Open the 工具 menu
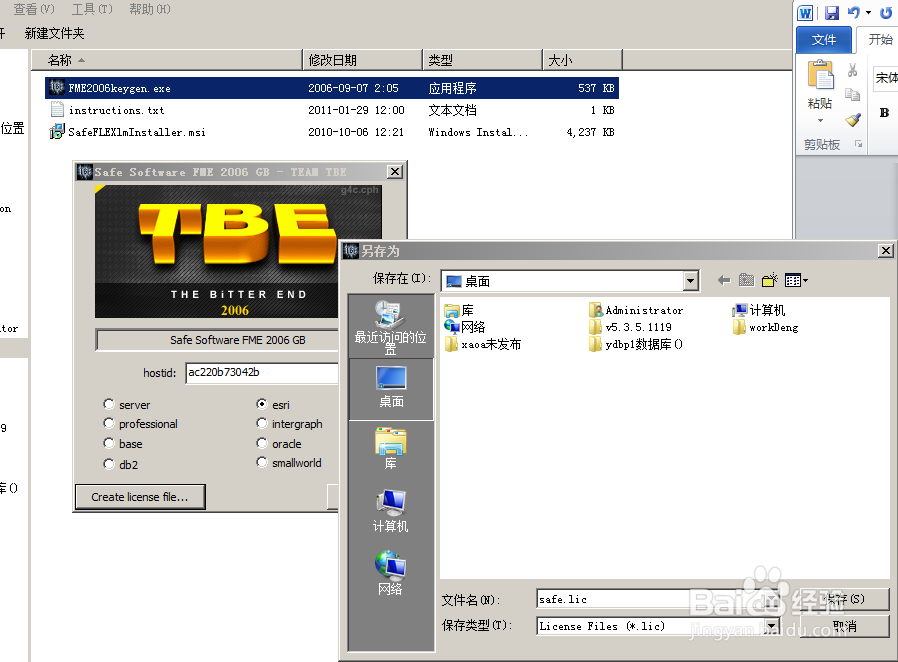This screenshot has height=662, width=898. (90, 9)
